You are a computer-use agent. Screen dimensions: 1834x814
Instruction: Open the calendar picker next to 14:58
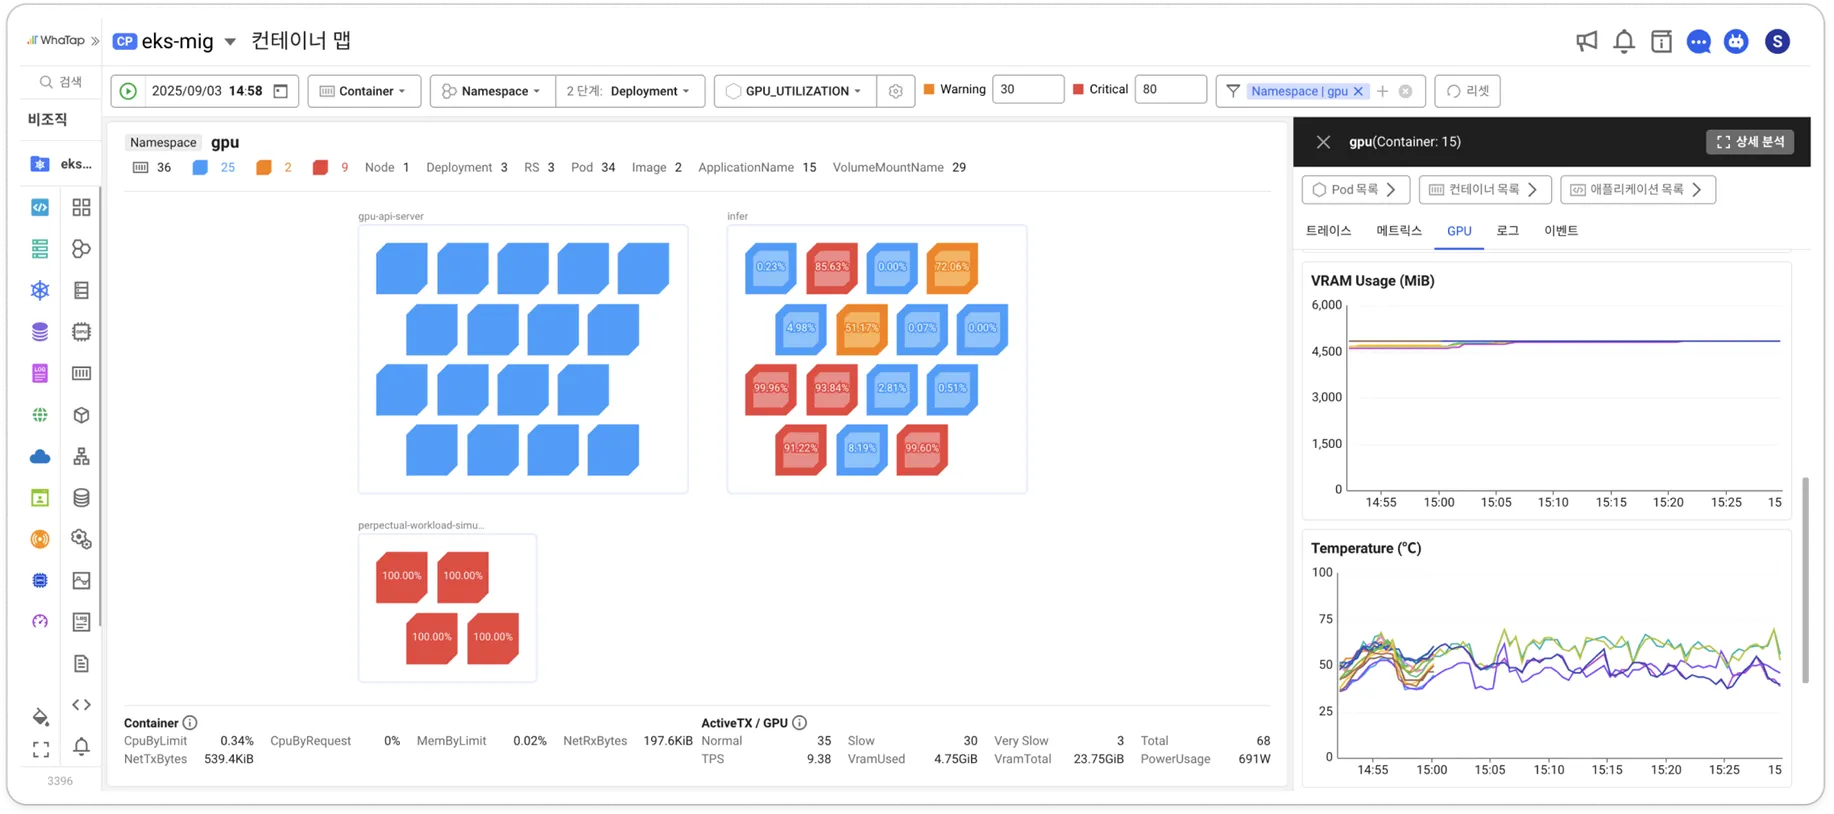(281, 91)
